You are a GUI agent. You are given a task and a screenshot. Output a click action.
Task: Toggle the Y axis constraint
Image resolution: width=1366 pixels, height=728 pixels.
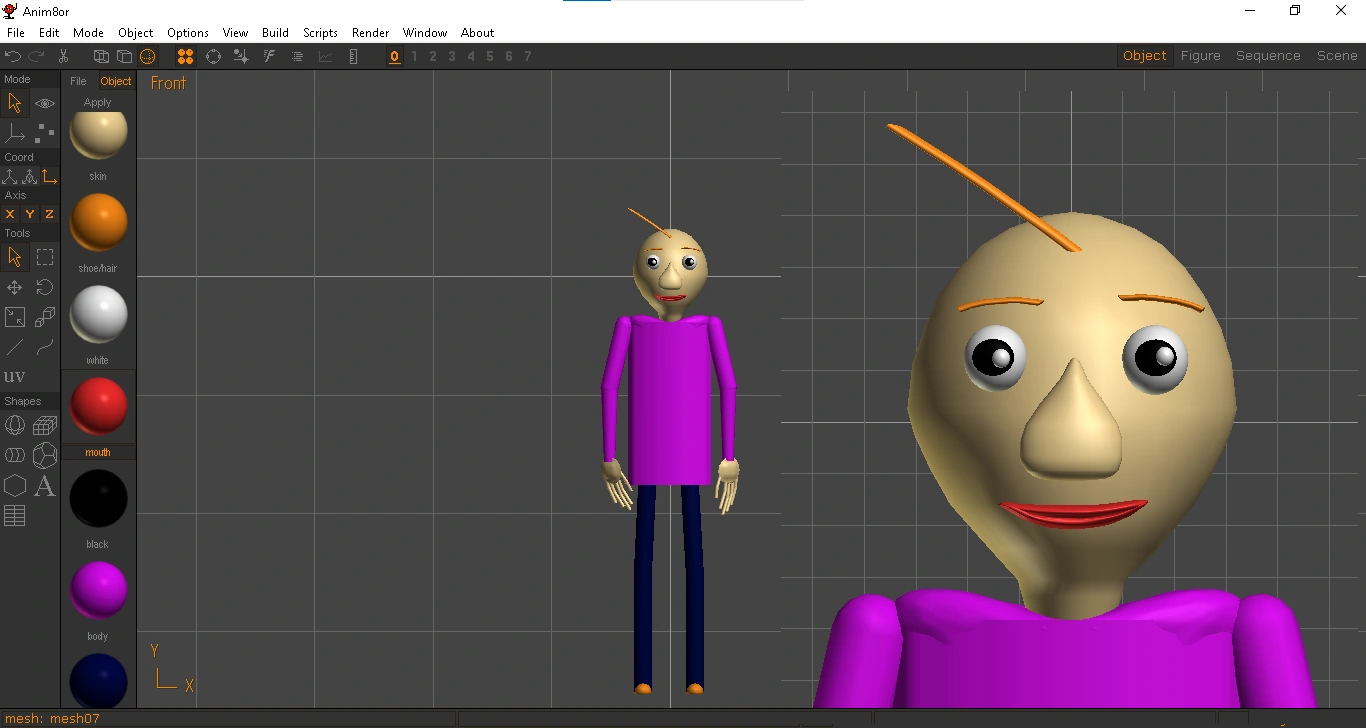point(28,213)
